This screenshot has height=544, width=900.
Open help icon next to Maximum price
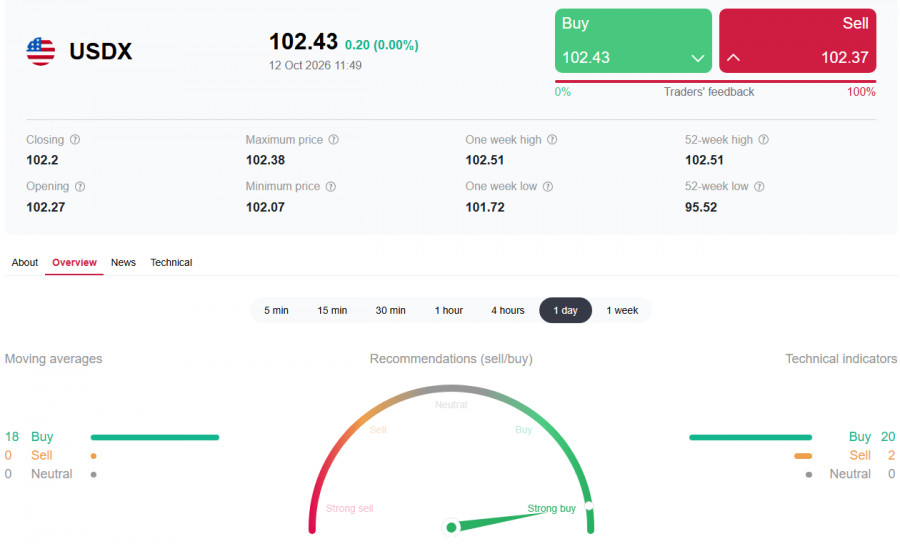tap(333, 139)
